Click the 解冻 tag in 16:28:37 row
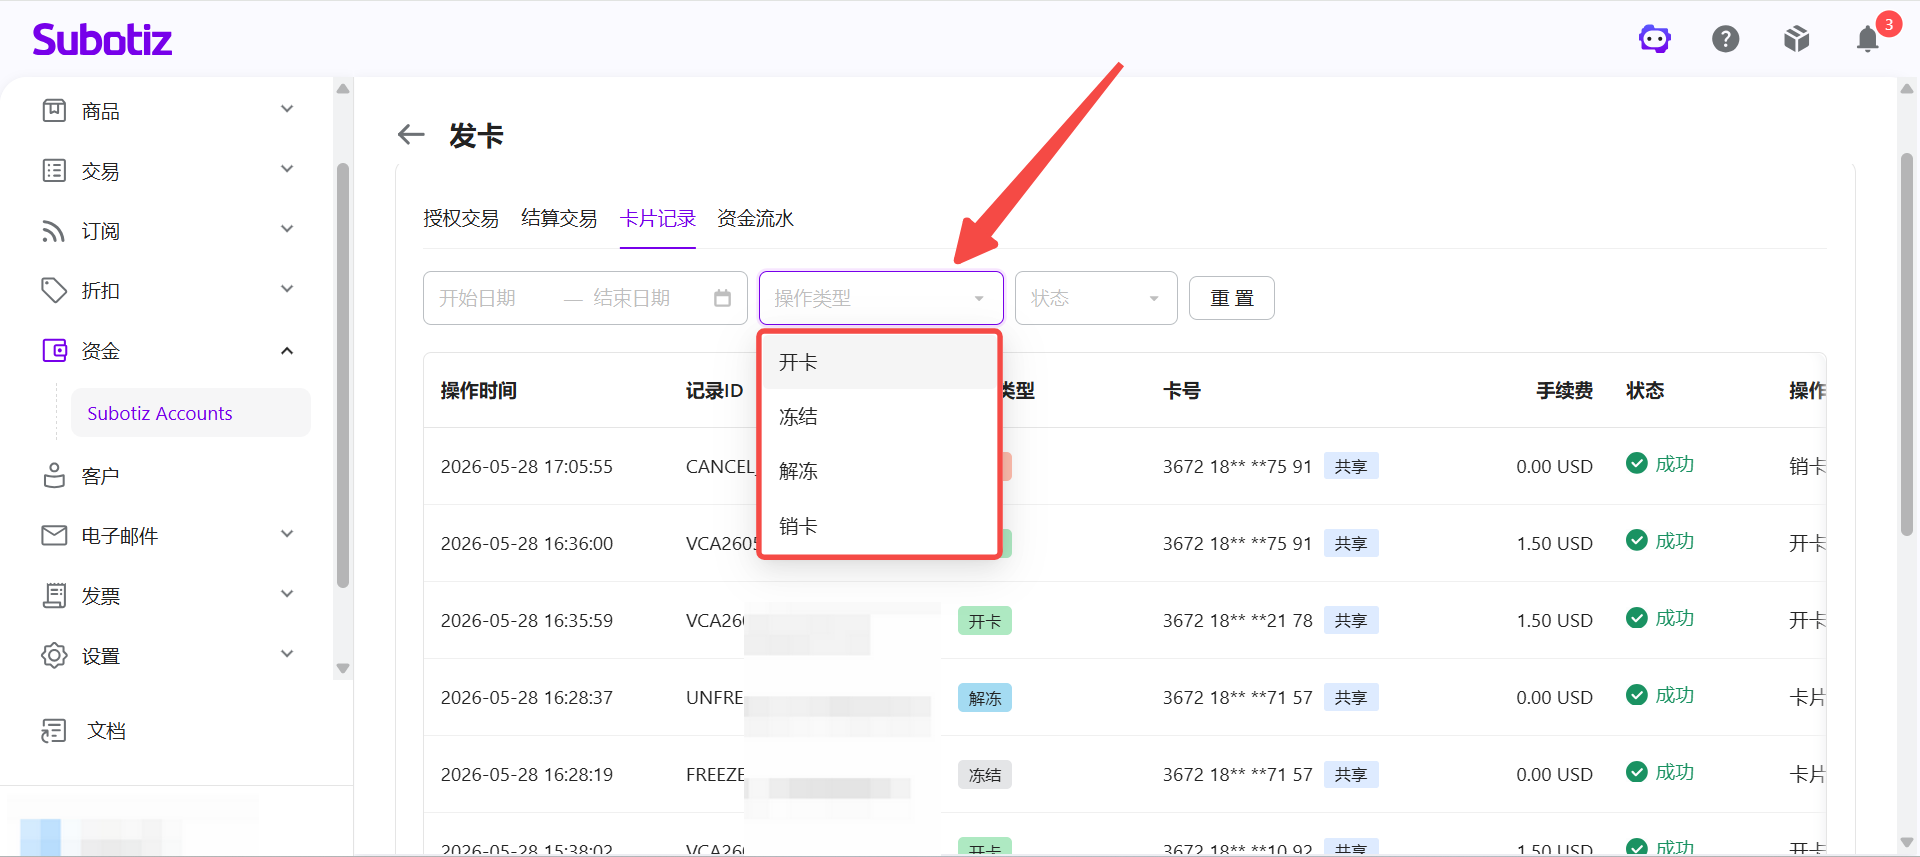 point(984,698)
